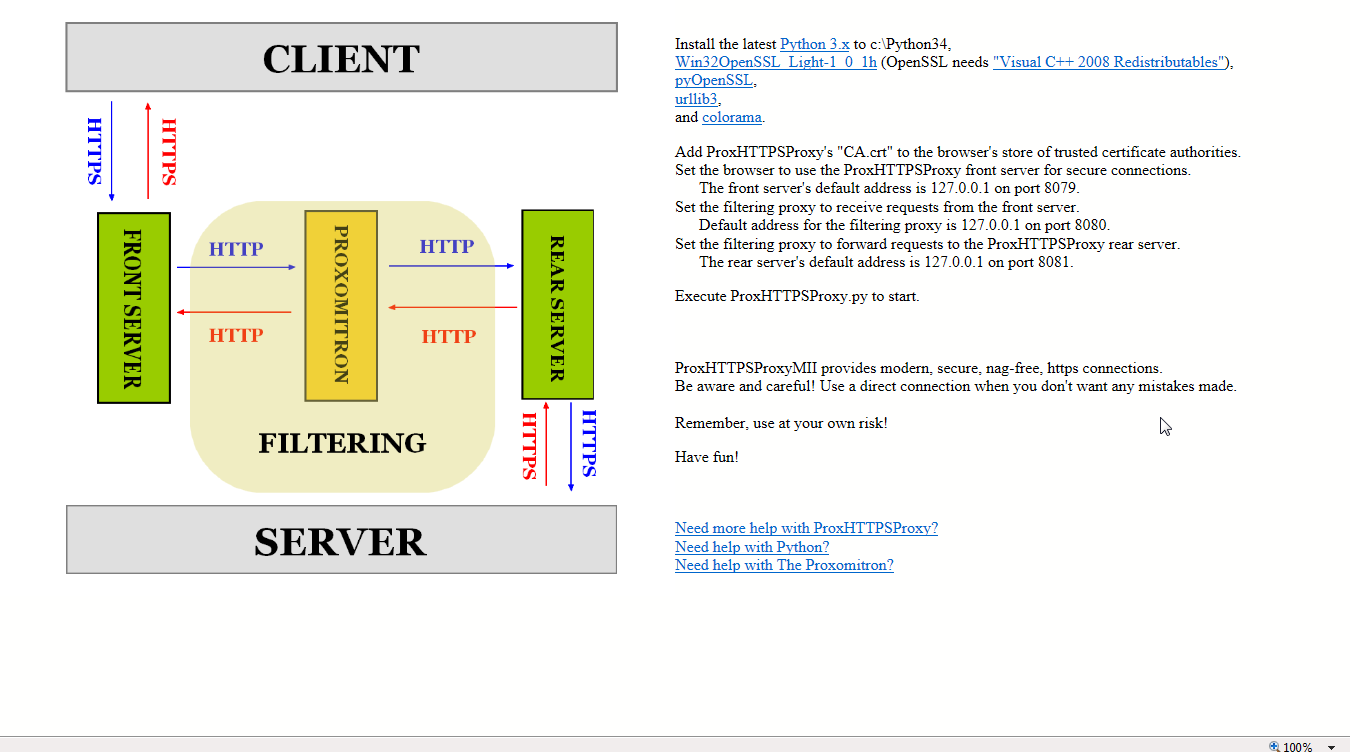Viewport: 1350px width, 752px height.
Task: Click the red HTTPS label above SERVER
Action: 530,445
